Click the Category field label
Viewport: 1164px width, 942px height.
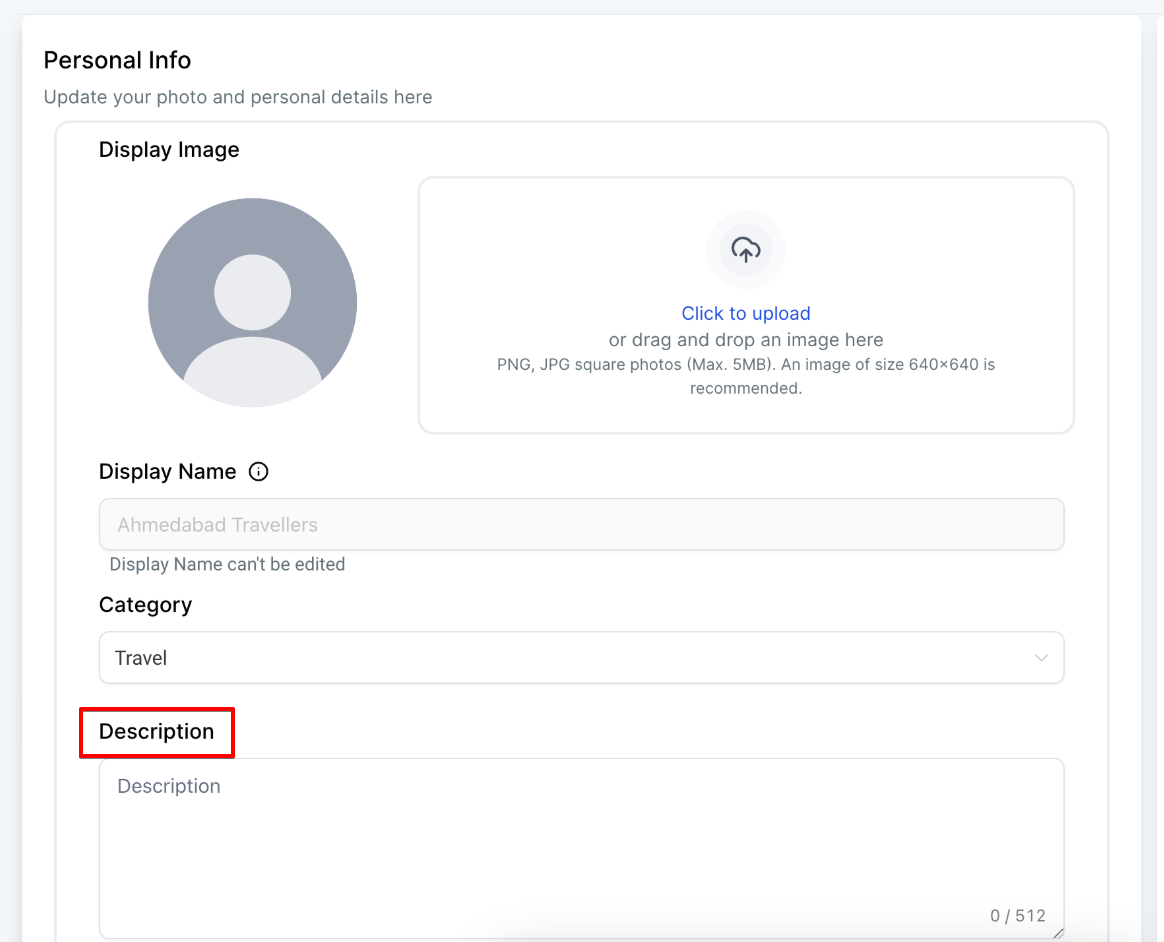(x=145, y=605)
